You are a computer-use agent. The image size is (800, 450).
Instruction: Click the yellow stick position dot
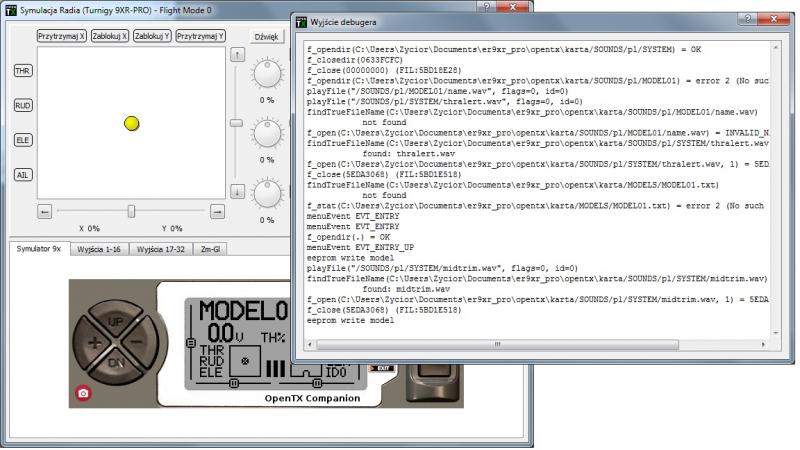[131, 123]
